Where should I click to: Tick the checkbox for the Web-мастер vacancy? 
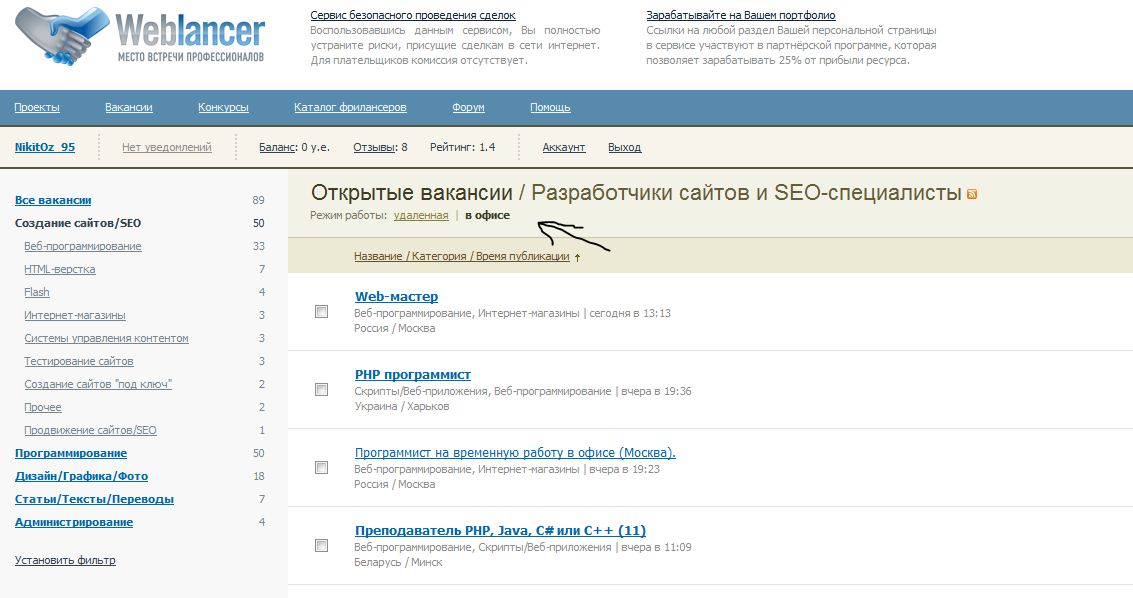tap(322, 311)
